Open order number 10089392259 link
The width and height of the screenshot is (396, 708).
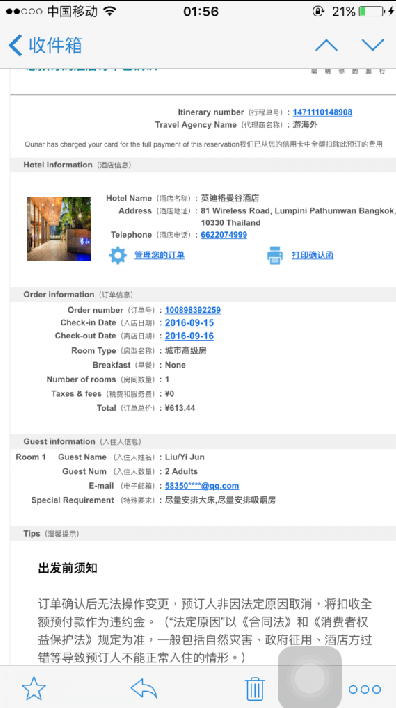click(x=193, y=310)
